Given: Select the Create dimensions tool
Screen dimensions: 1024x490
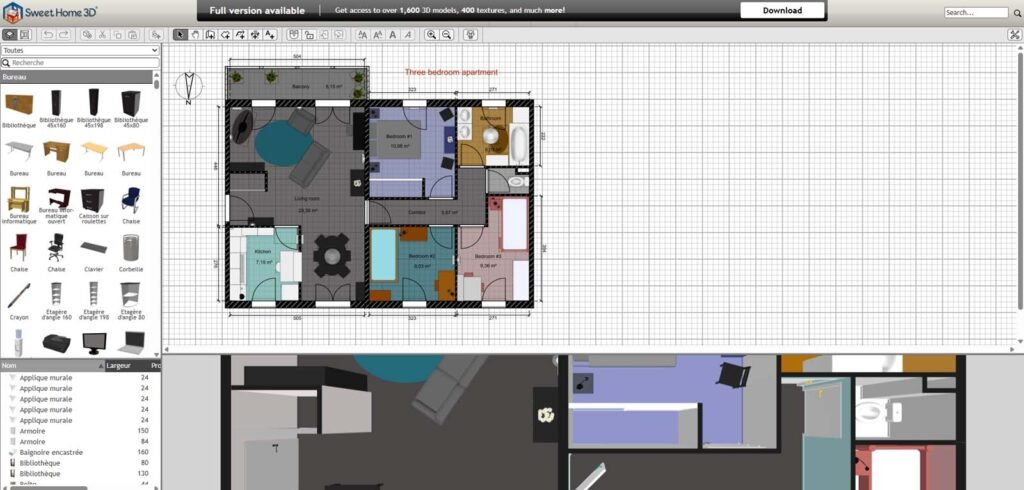Looking at the screenshot, I should tap(255, 35).
